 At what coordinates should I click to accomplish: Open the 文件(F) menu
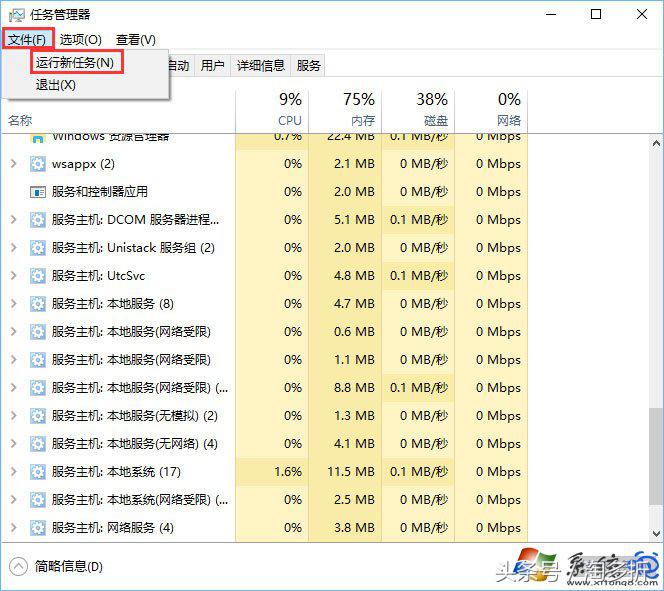(27, 39)
